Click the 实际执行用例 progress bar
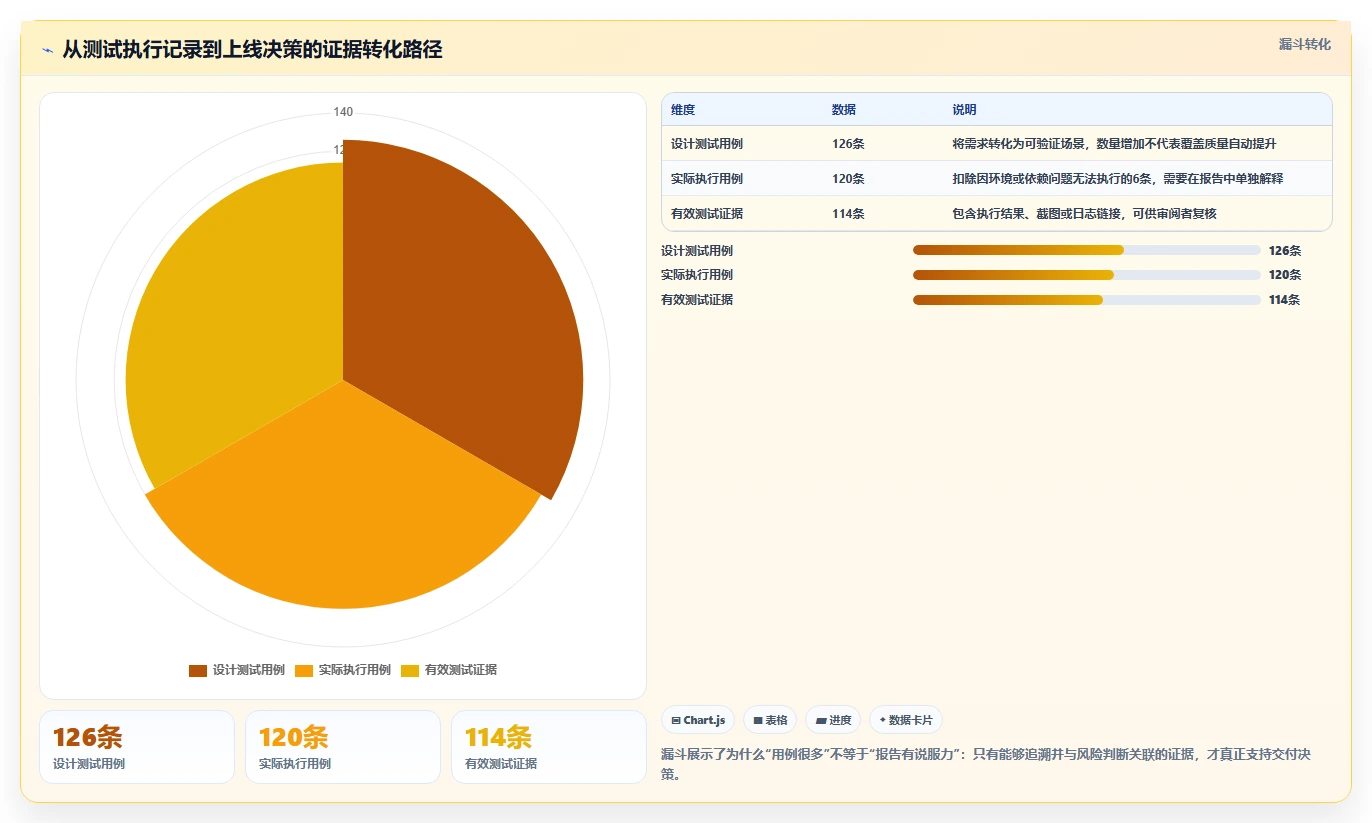Image resolution: width=1372 pixels, height=823 pixels. tap(1086, 275)
